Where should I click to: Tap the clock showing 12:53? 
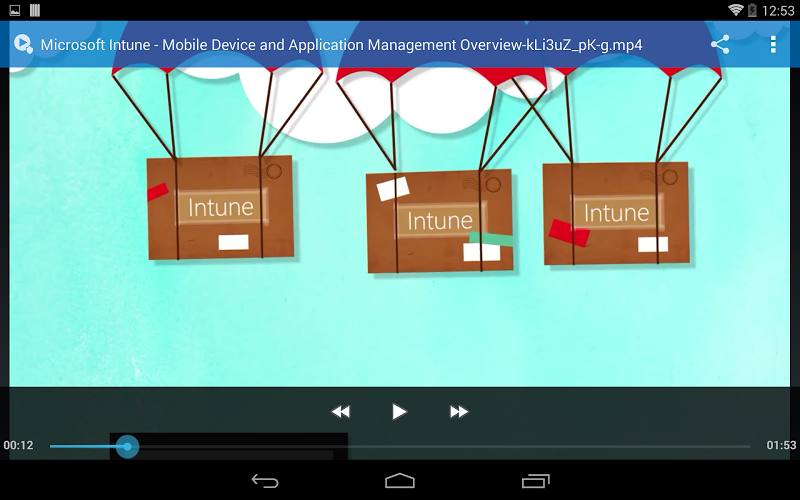779,11
